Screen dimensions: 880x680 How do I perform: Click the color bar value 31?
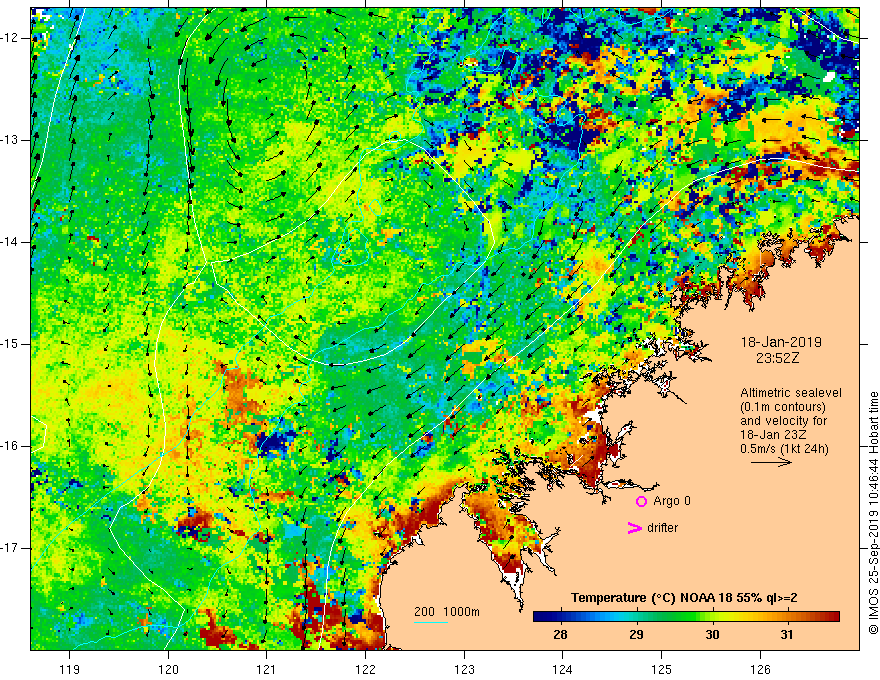(787, 635)
